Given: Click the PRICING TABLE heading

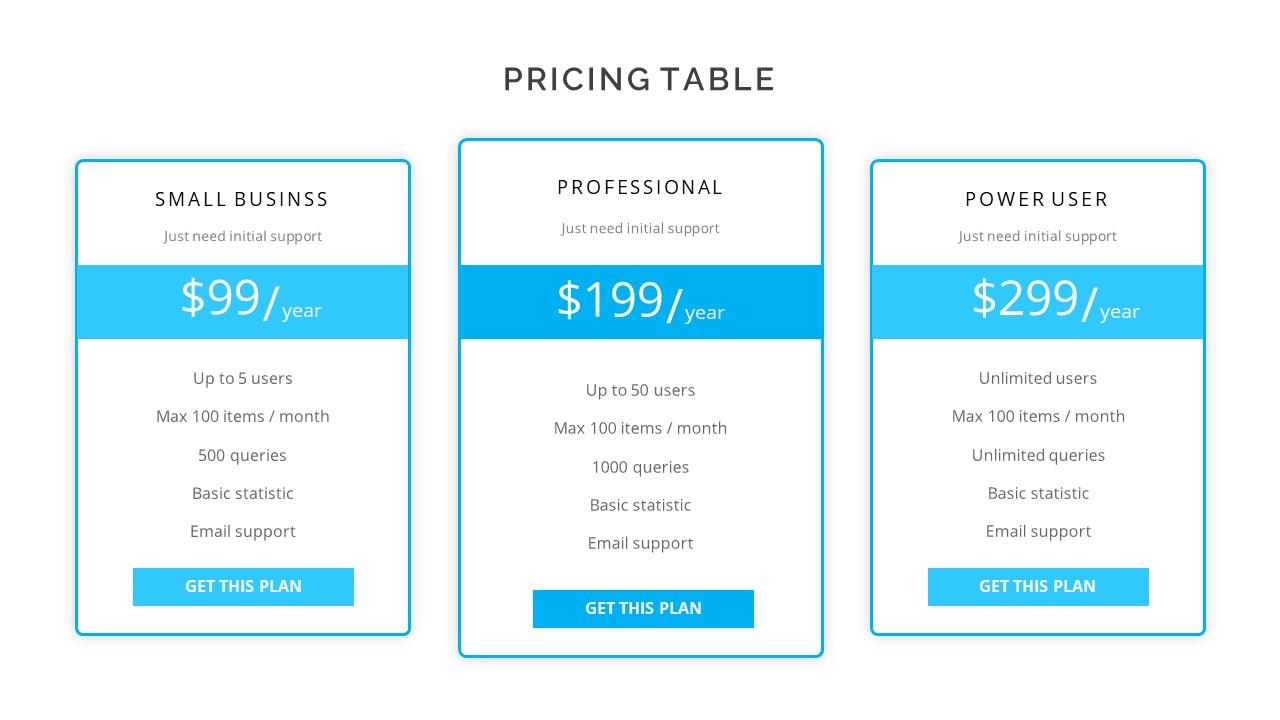Looking at the screenshot, I should tap(640, 78).
